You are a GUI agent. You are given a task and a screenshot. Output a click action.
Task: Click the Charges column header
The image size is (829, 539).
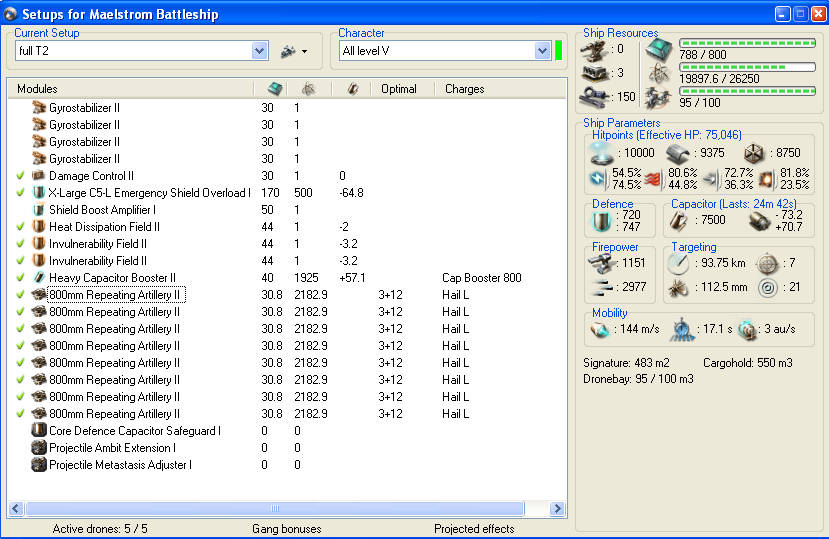click(465, 89)
